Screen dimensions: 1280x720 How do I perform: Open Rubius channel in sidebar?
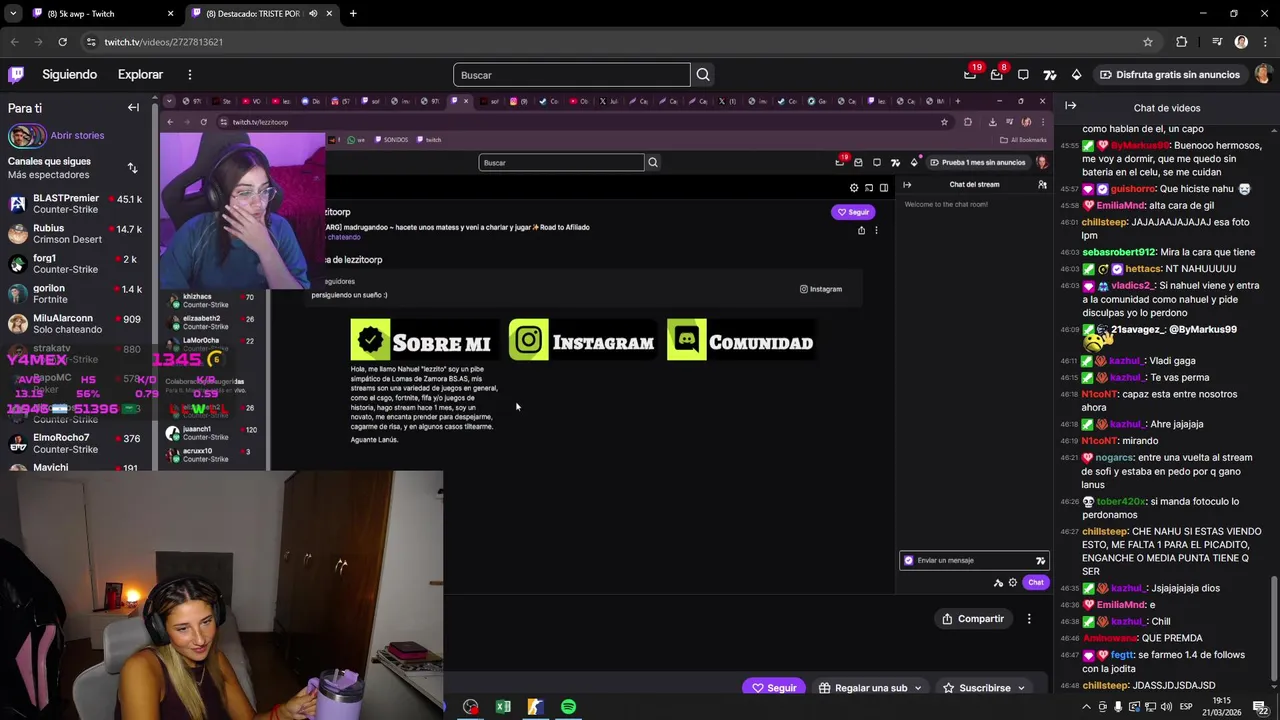(75, 234)
